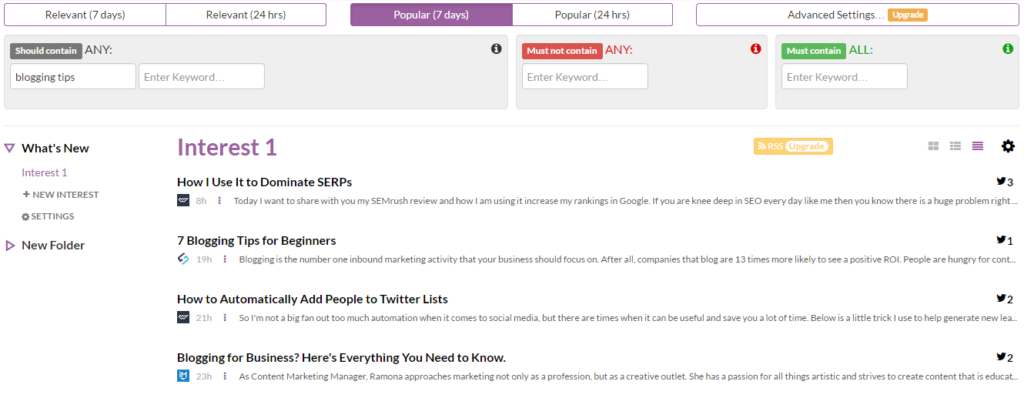
Task: Click black info icon in Should contain panel
Action: click(x=496, y=49)
